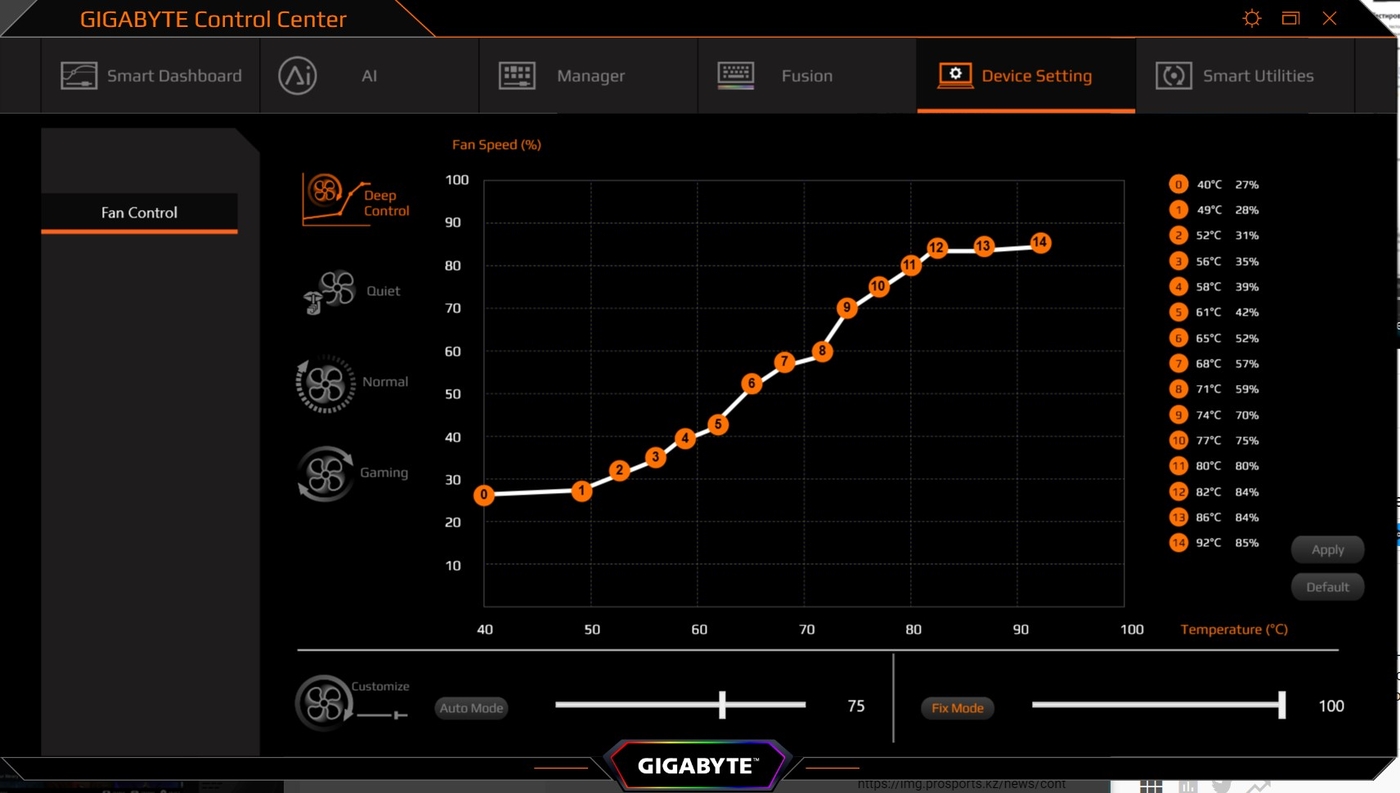Select the Normal fan mode icon
The height and width of the screenshot is (793, 1400).
pos(326,384)
